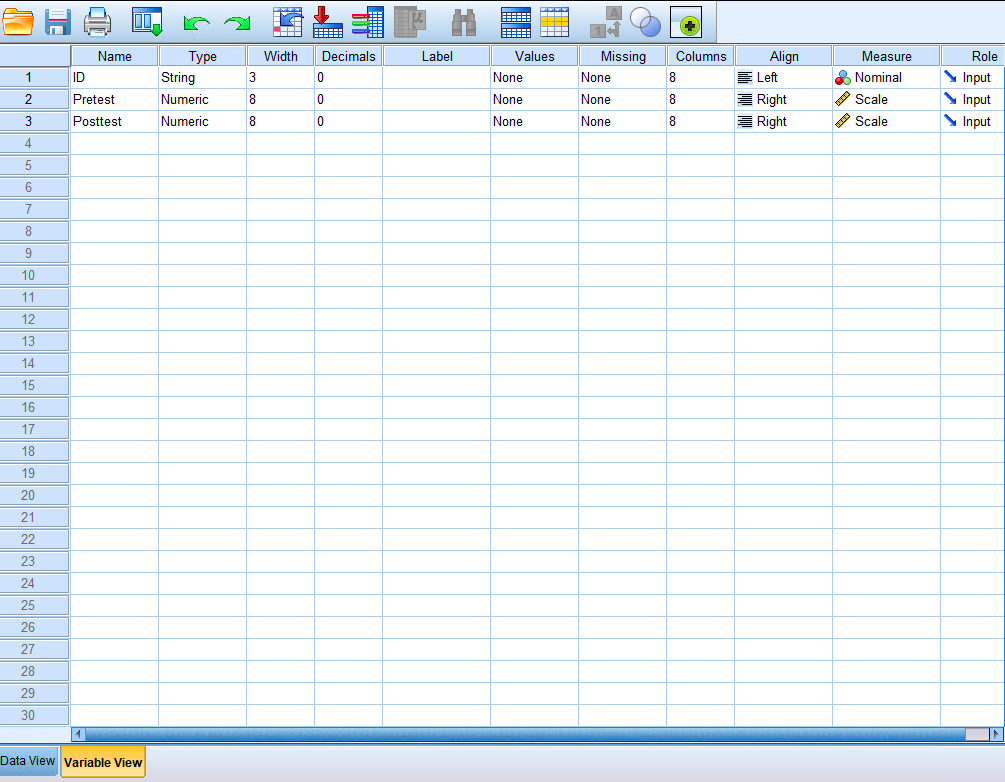Select the 'ID' name cell

[x=115, y=78]
